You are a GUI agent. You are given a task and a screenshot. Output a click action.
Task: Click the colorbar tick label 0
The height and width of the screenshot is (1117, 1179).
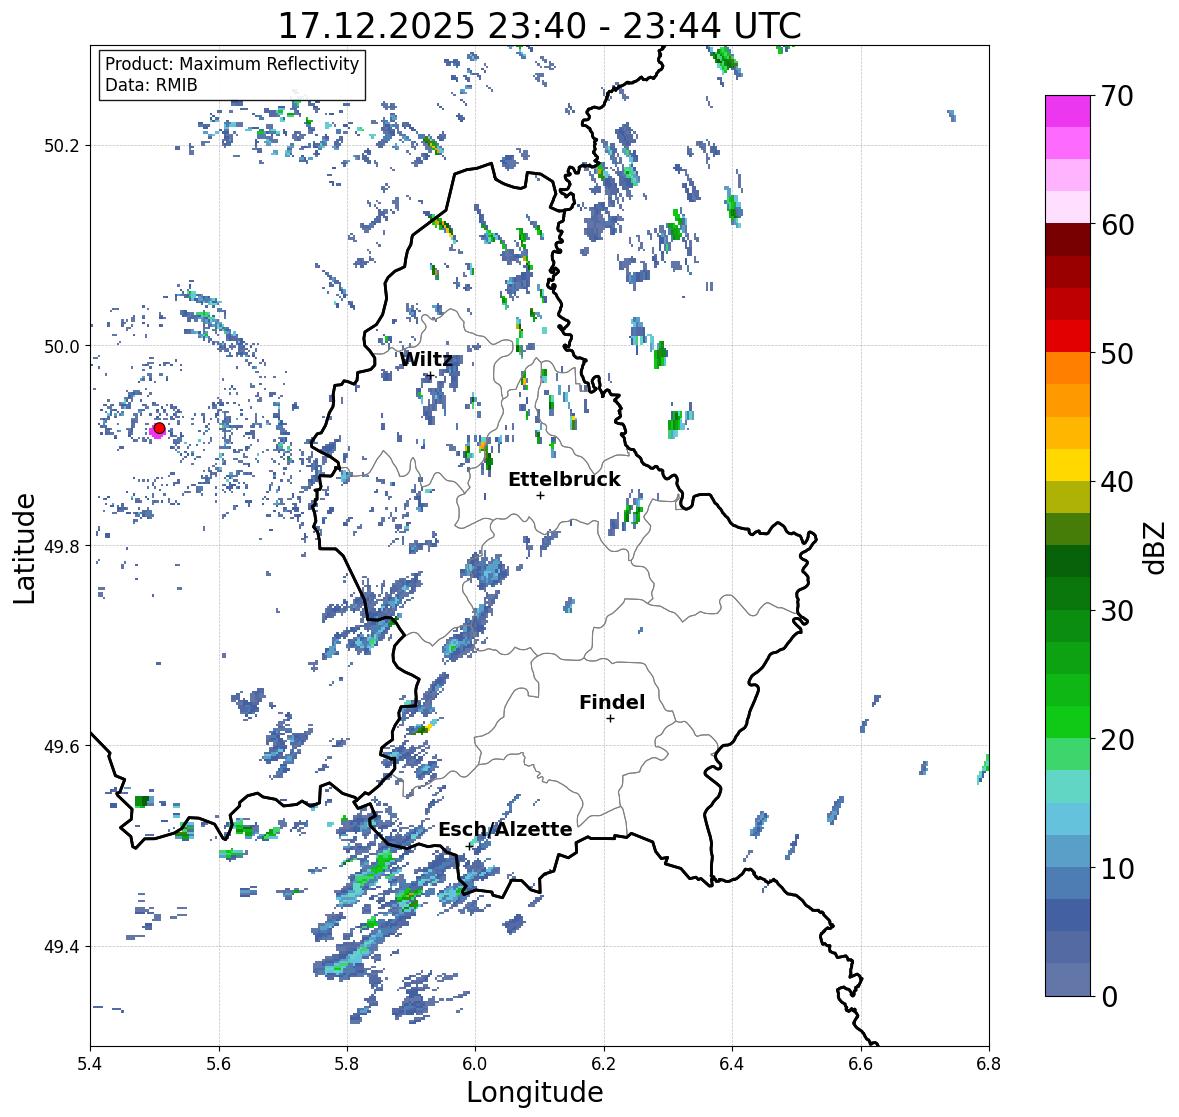[1109, 997]
